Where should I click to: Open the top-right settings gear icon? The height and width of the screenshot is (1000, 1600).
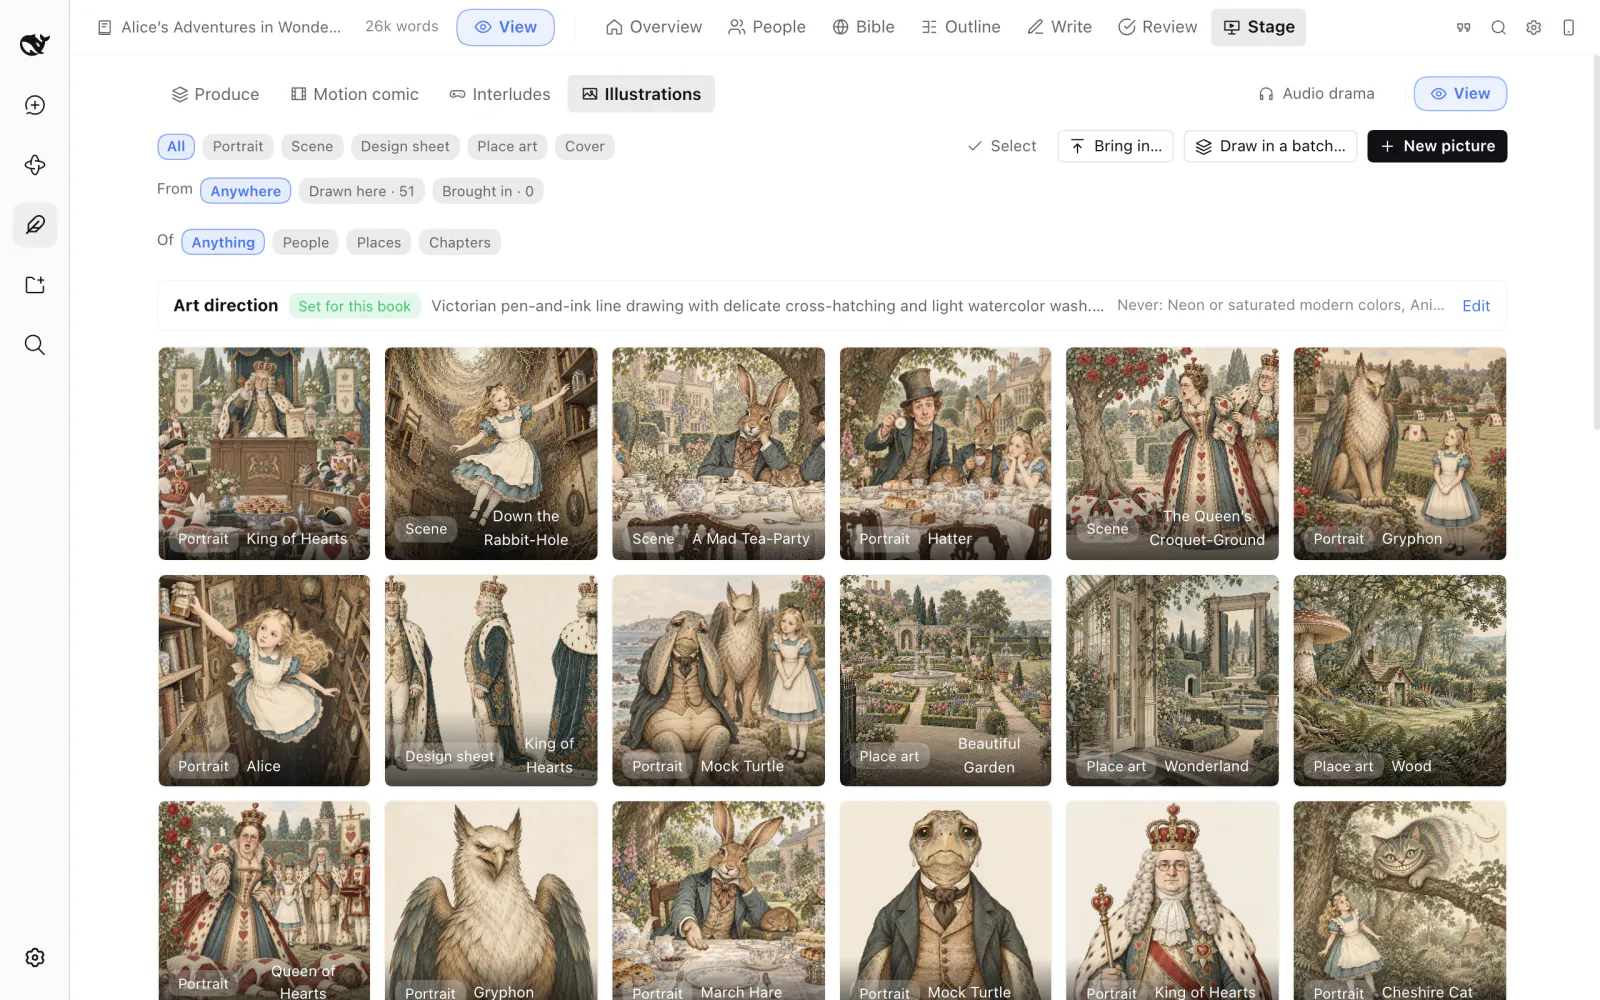click(1533, 28)
